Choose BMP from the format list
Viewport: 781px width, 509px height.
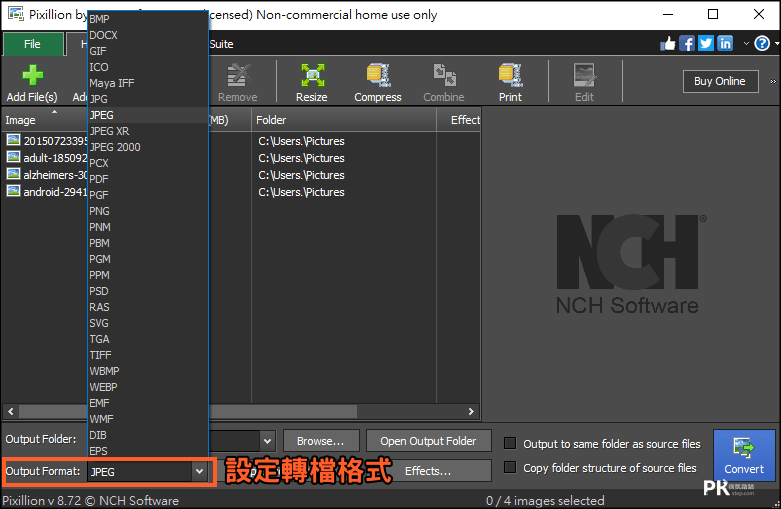coord(148,19)
